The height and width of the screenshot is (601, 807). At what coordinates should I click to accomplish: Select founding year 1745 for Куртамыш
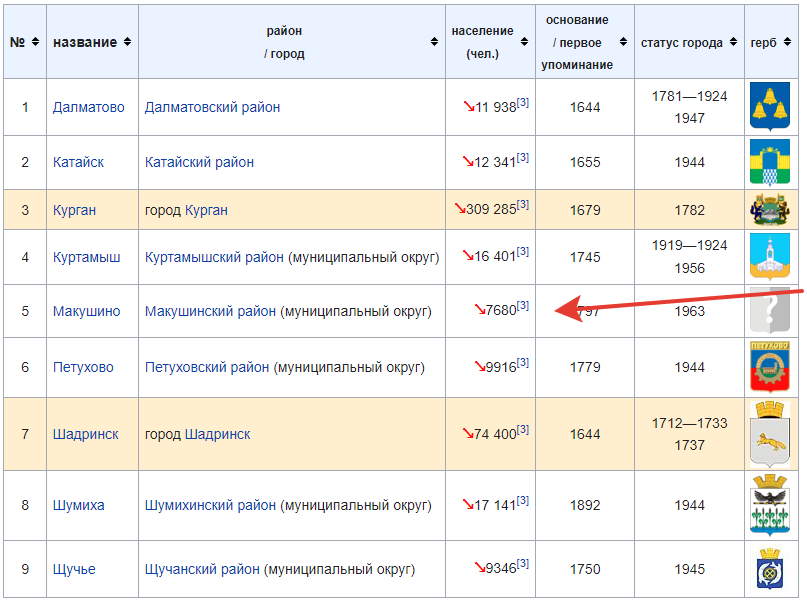585,257
